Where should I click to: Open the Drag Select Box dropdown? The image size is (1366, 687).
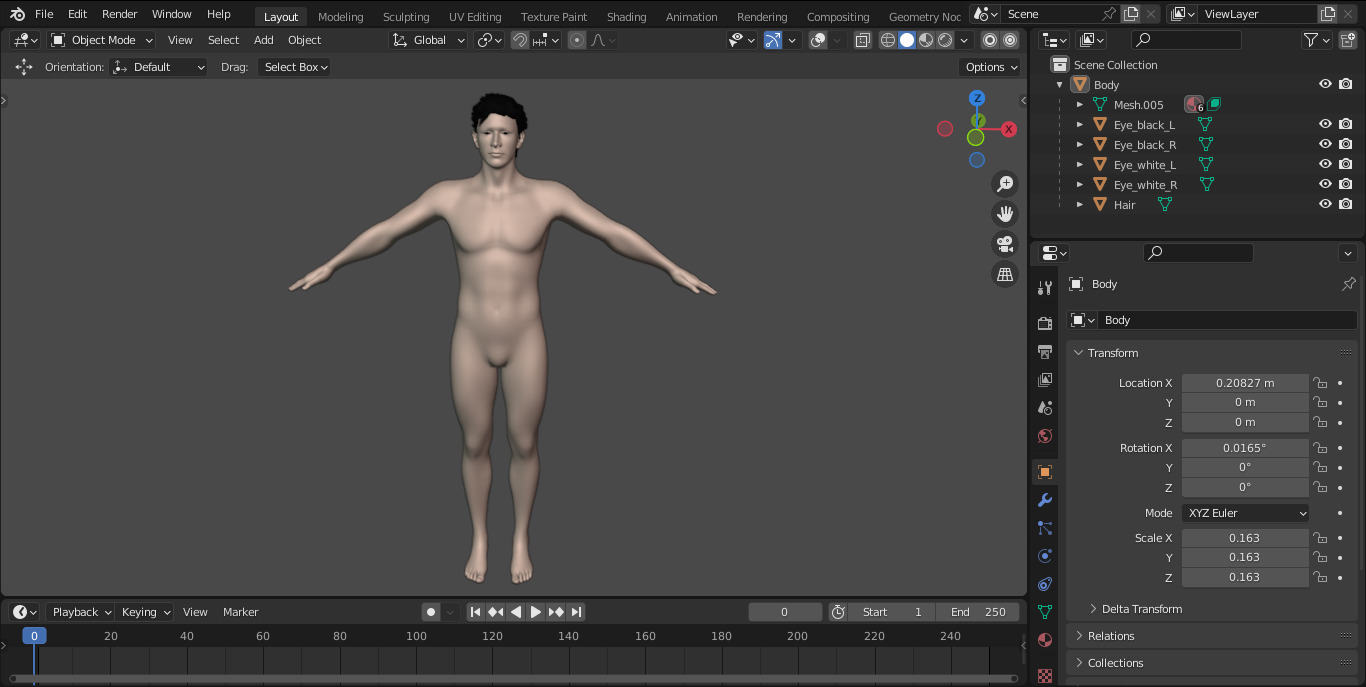[295, 67]
